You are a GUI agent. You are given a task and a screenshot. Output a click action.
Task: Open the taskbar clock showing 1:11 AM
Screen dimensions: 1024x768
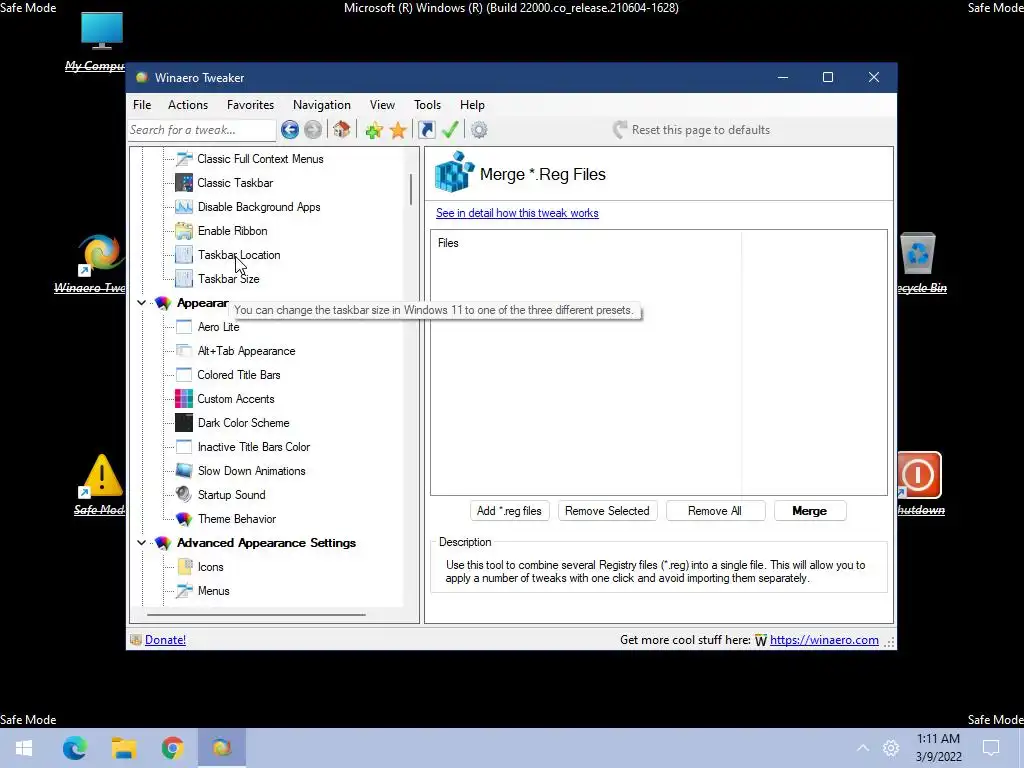tap(938, 748)
